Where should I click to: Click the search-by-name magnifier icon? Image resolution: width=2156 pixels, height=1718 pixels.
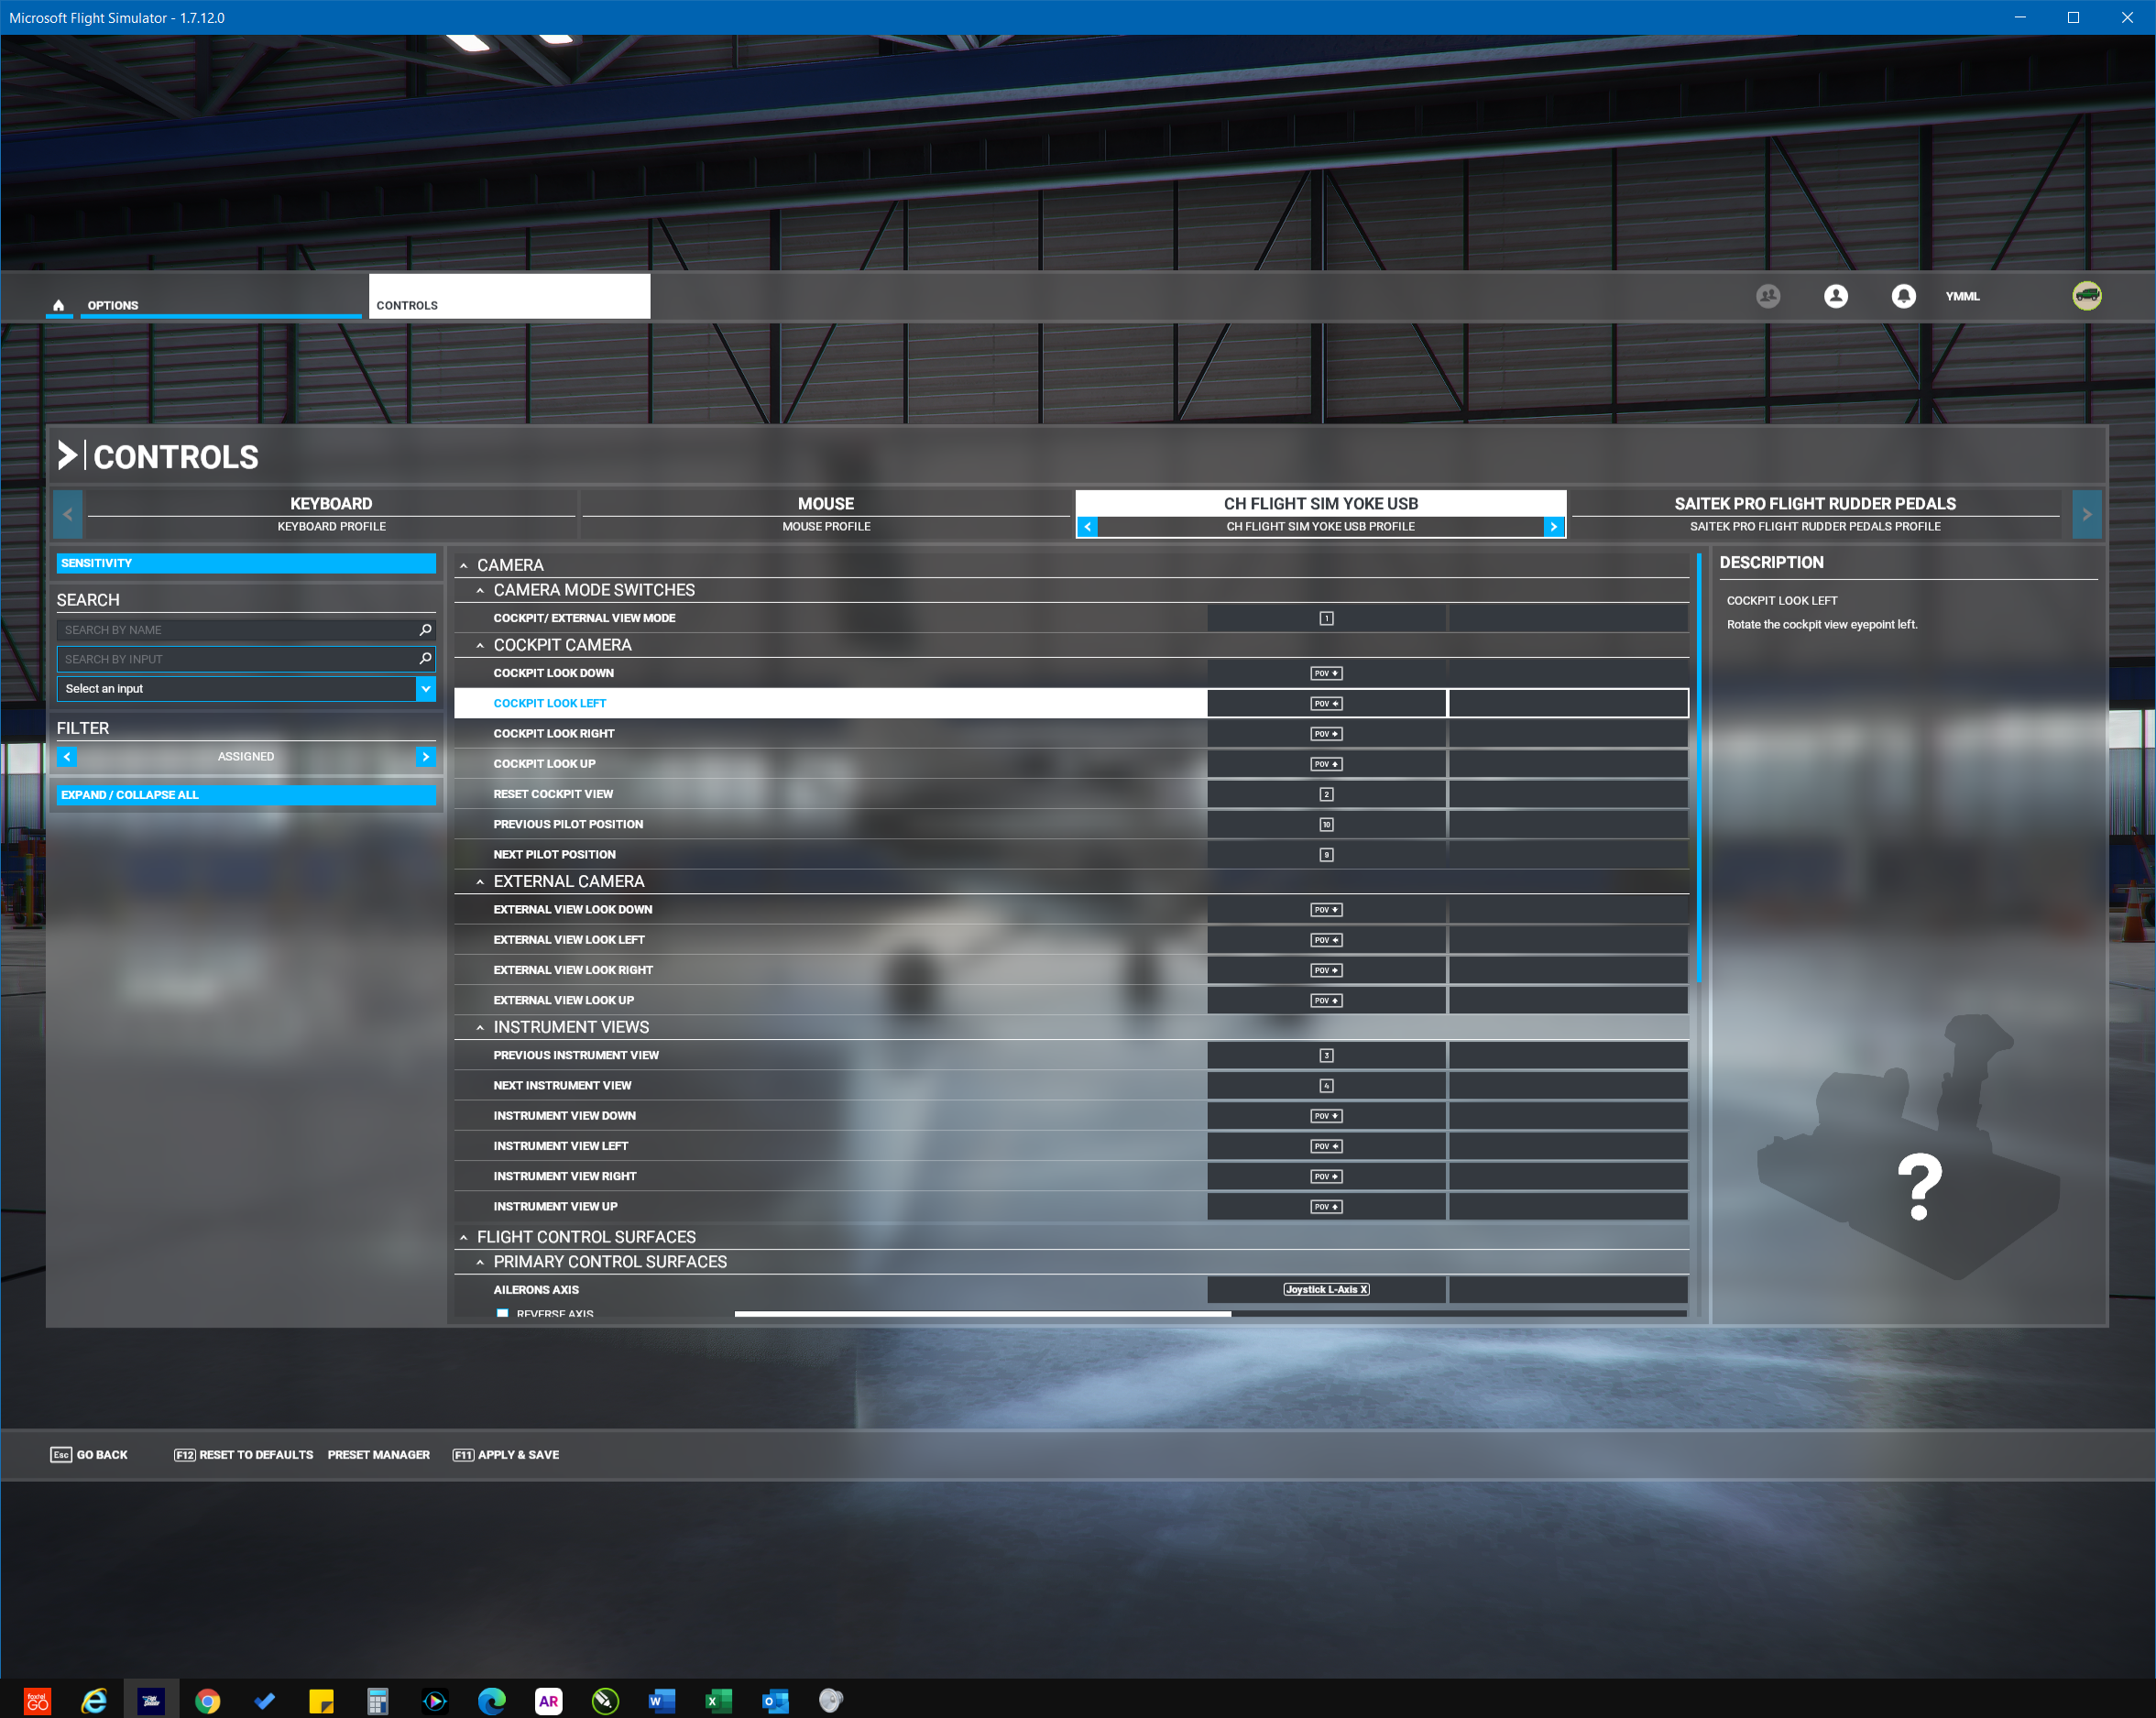425,630
